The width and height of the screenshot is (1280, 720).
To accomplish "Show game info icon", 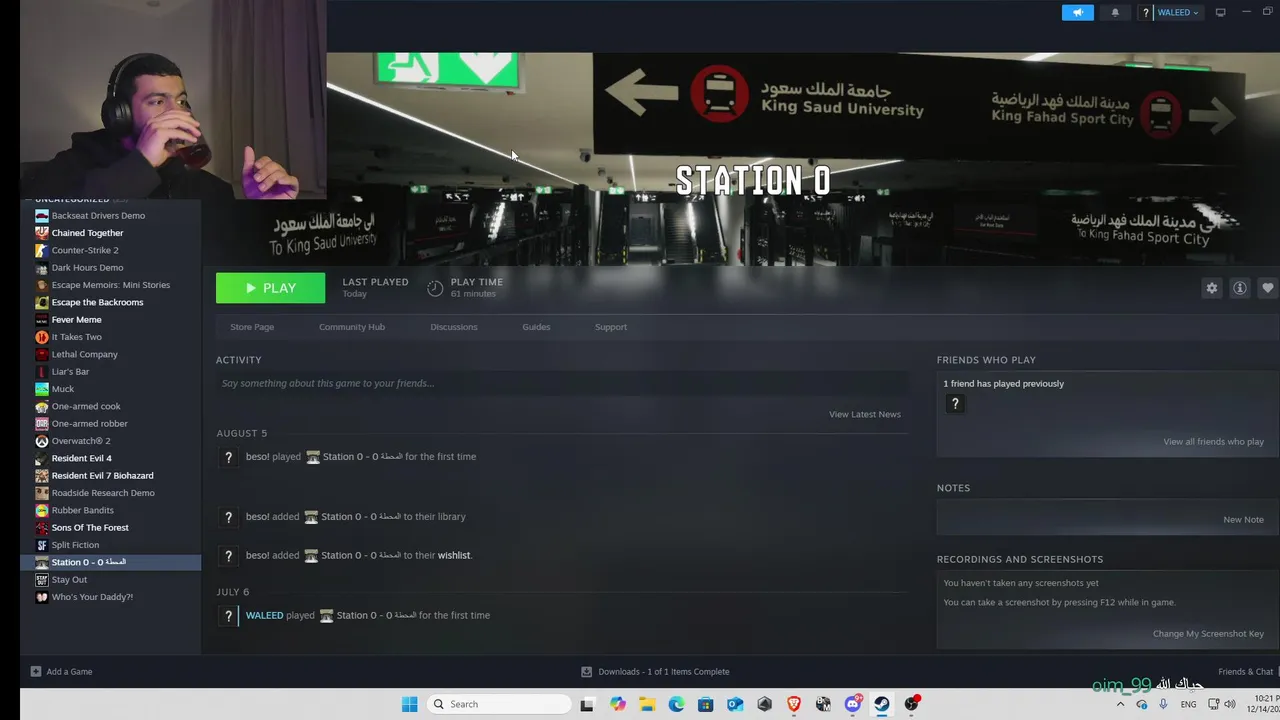I will point(1240,288).
